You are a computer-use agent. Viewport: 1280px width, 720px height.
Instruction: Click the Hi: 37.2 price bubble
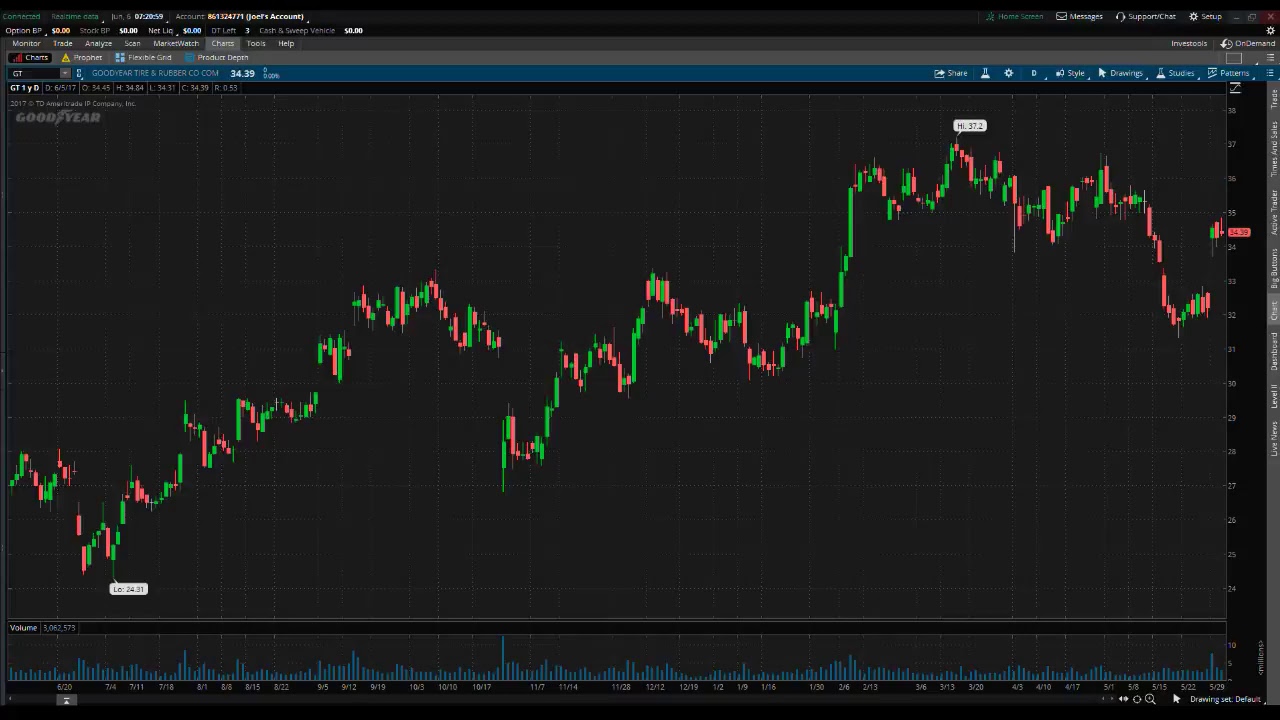click(x=970, y=126)
